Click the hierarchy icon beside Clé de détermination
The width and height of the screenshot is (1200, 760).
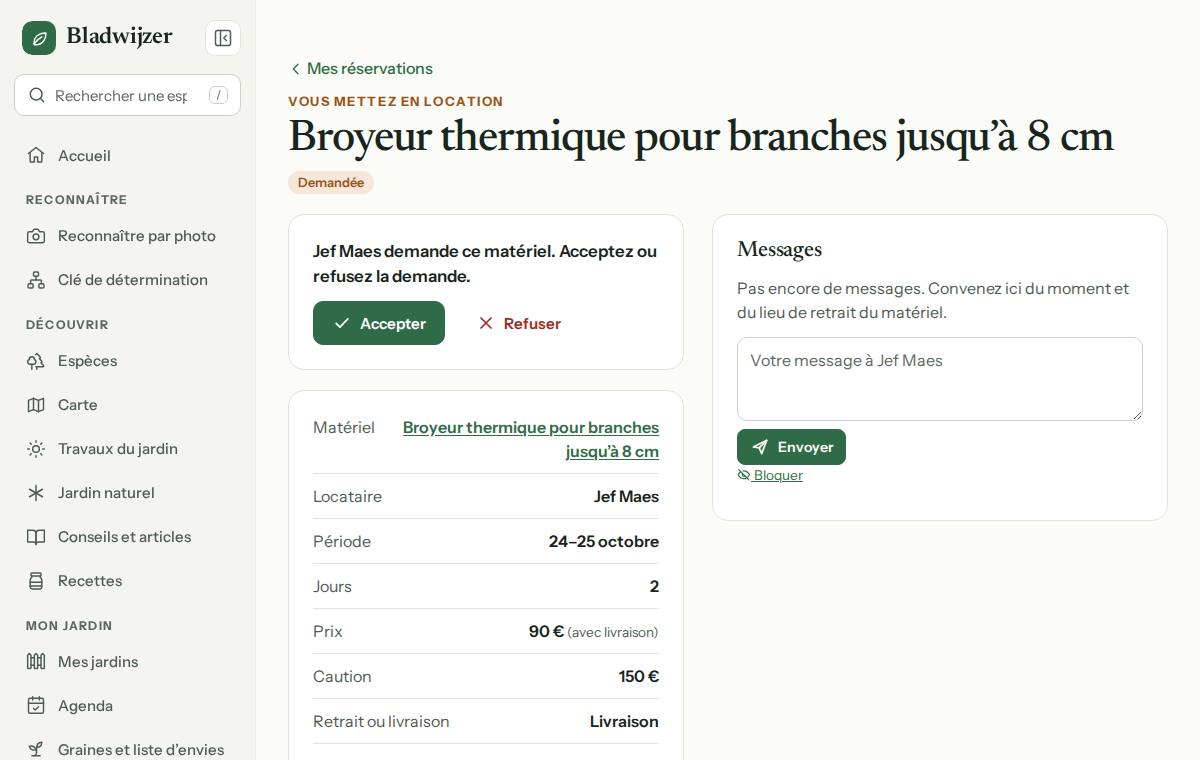click(x=36, y=280)
